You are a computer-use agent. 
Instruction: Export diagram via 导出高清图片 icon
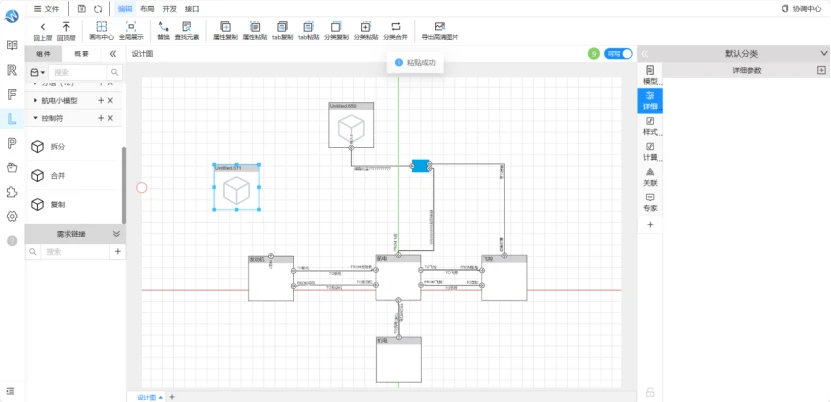click(x=439, y=27)
